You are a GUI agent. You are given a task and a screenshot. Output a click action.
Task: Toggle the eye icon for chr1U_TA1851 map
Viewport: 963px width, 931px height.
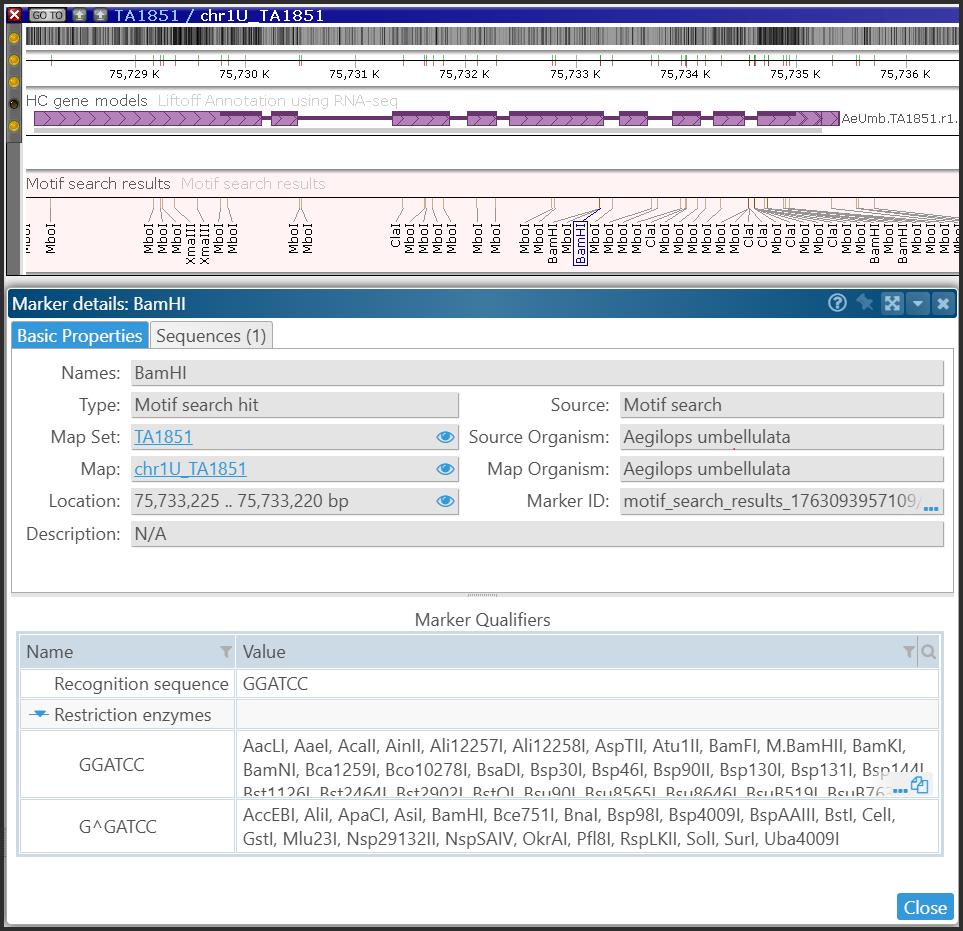[445, 469]
